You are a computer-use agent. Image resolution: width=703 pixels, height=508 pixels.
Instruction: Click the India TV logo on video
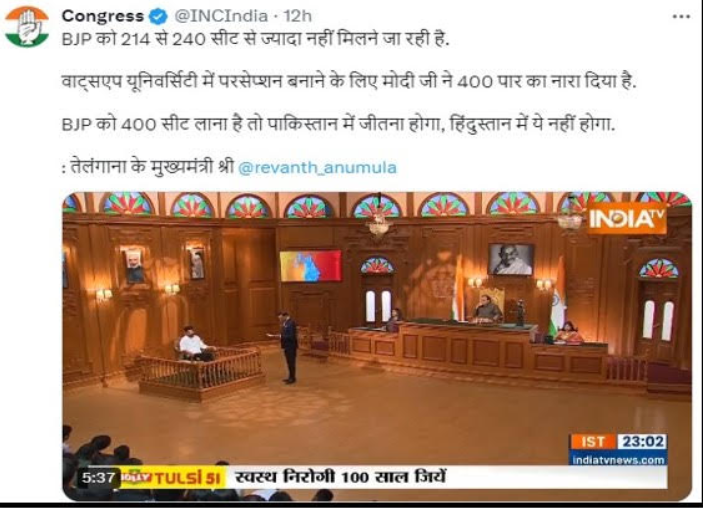[627, 218]
